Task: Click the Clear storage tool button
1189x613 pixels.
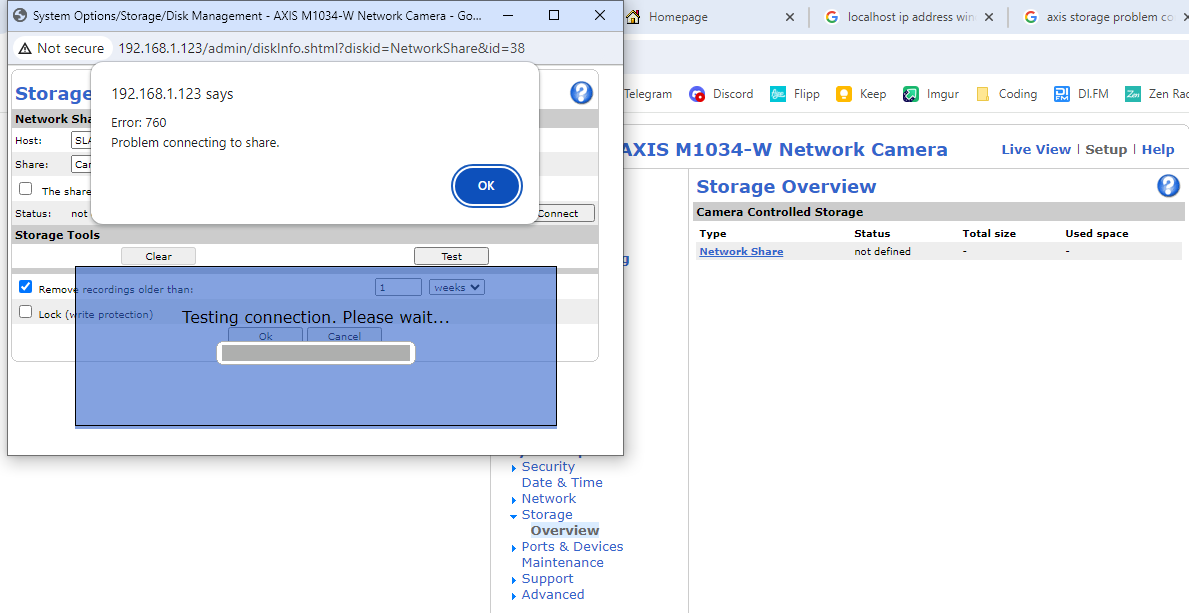Action: [x=158, y=256]
